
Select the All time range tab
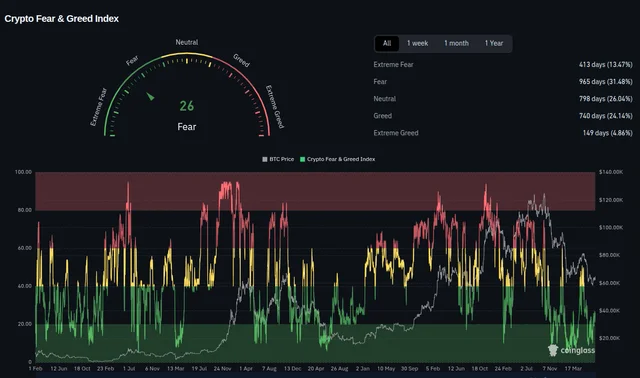(387, 43)
